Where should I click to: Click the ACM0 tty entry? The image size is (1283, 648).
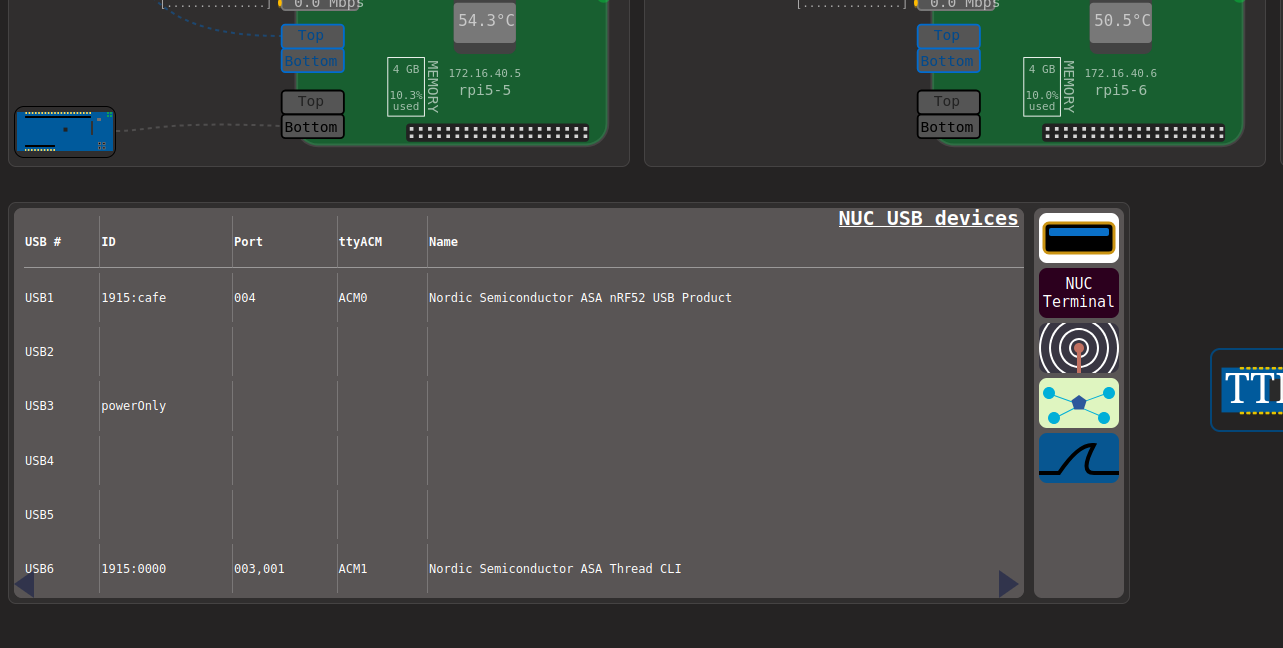pos(353,298)
